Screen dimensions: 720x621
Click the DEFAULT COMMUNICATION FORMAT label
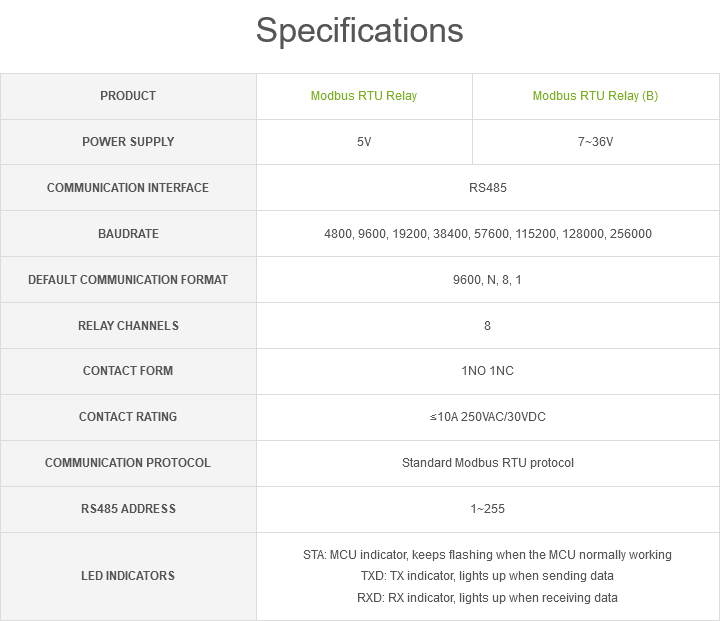pyautogui.click(x=128, y=280)
